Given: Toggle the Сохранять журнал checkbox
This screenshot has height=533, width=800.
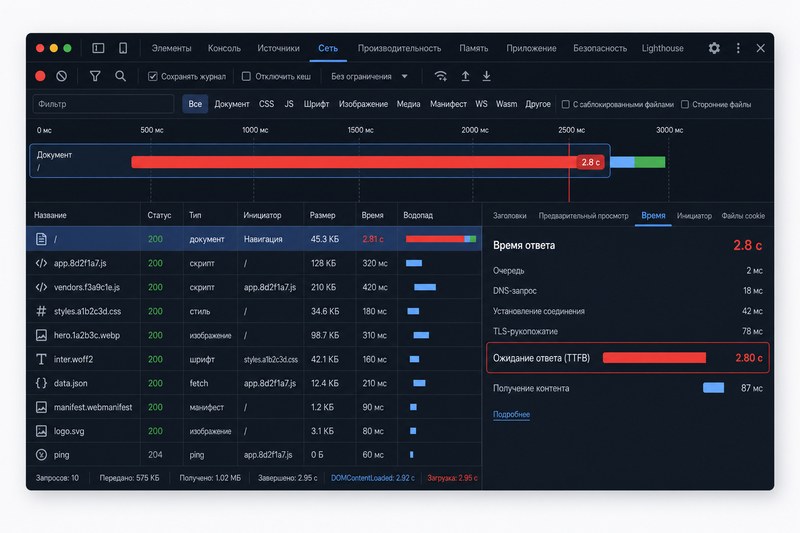Looking at the screenshot, I should (153, 76).
